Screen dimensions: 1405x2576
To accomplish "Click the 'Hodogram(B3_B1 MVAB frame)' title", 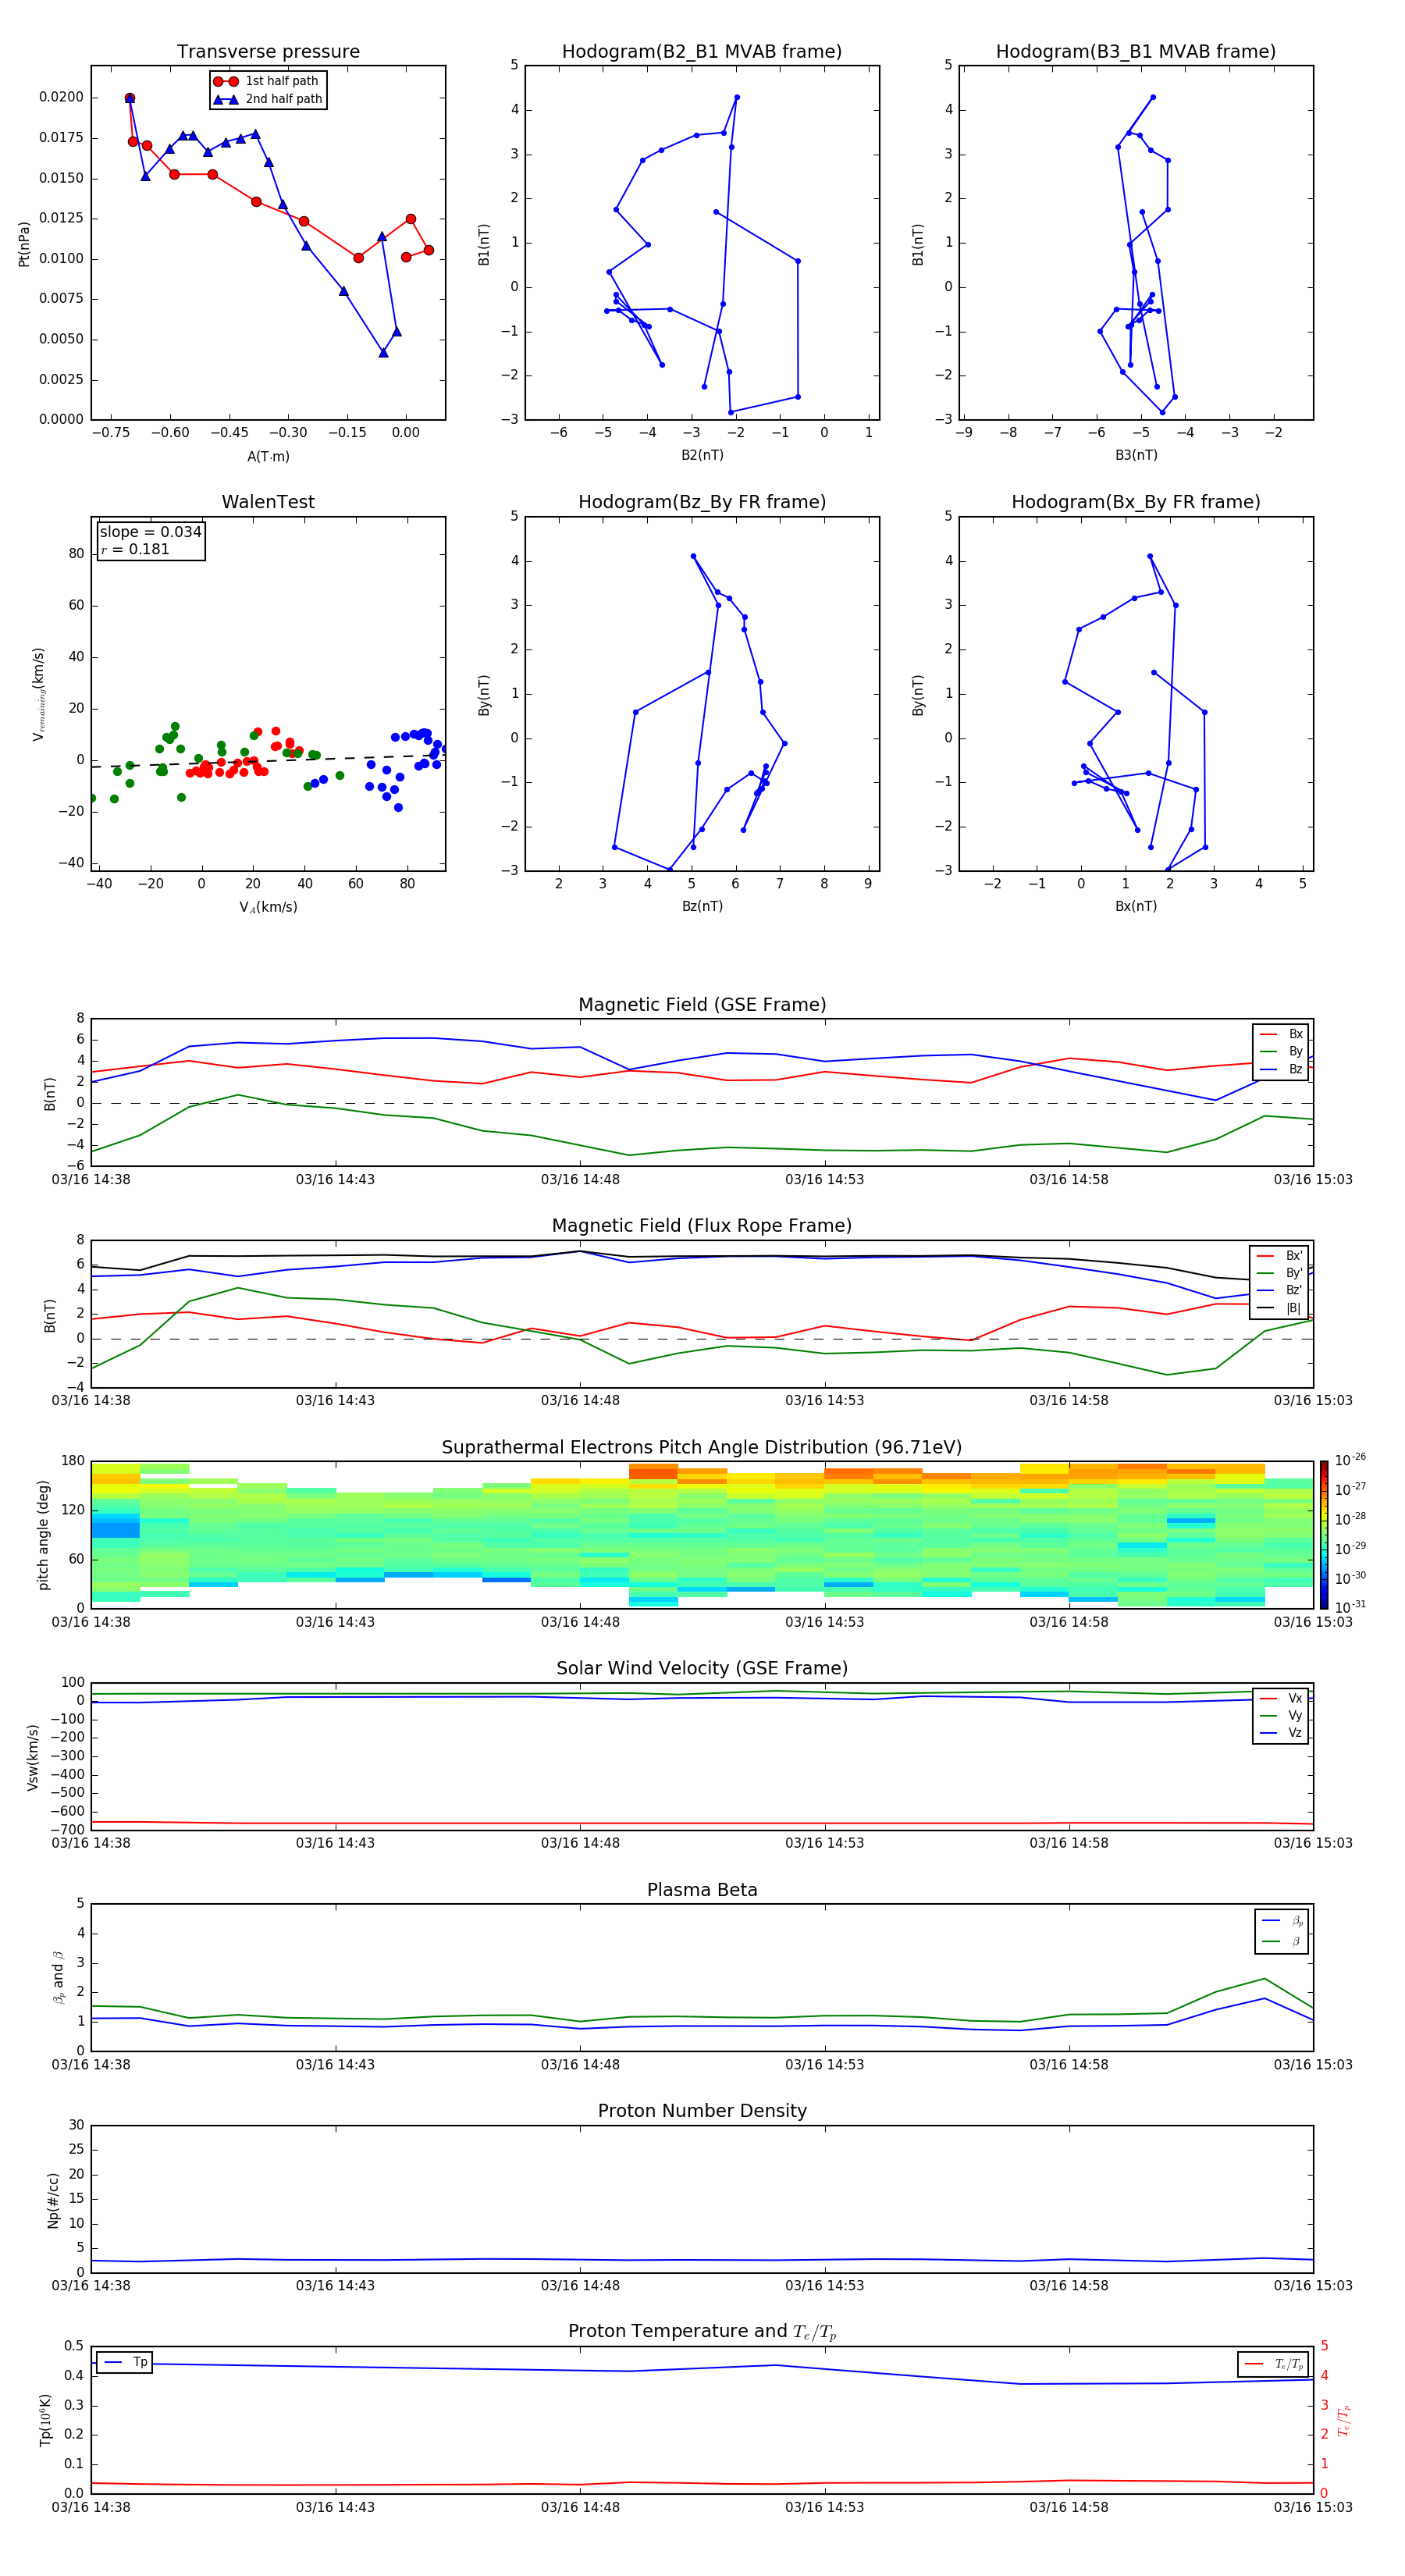I will [x=1136, y=52].
